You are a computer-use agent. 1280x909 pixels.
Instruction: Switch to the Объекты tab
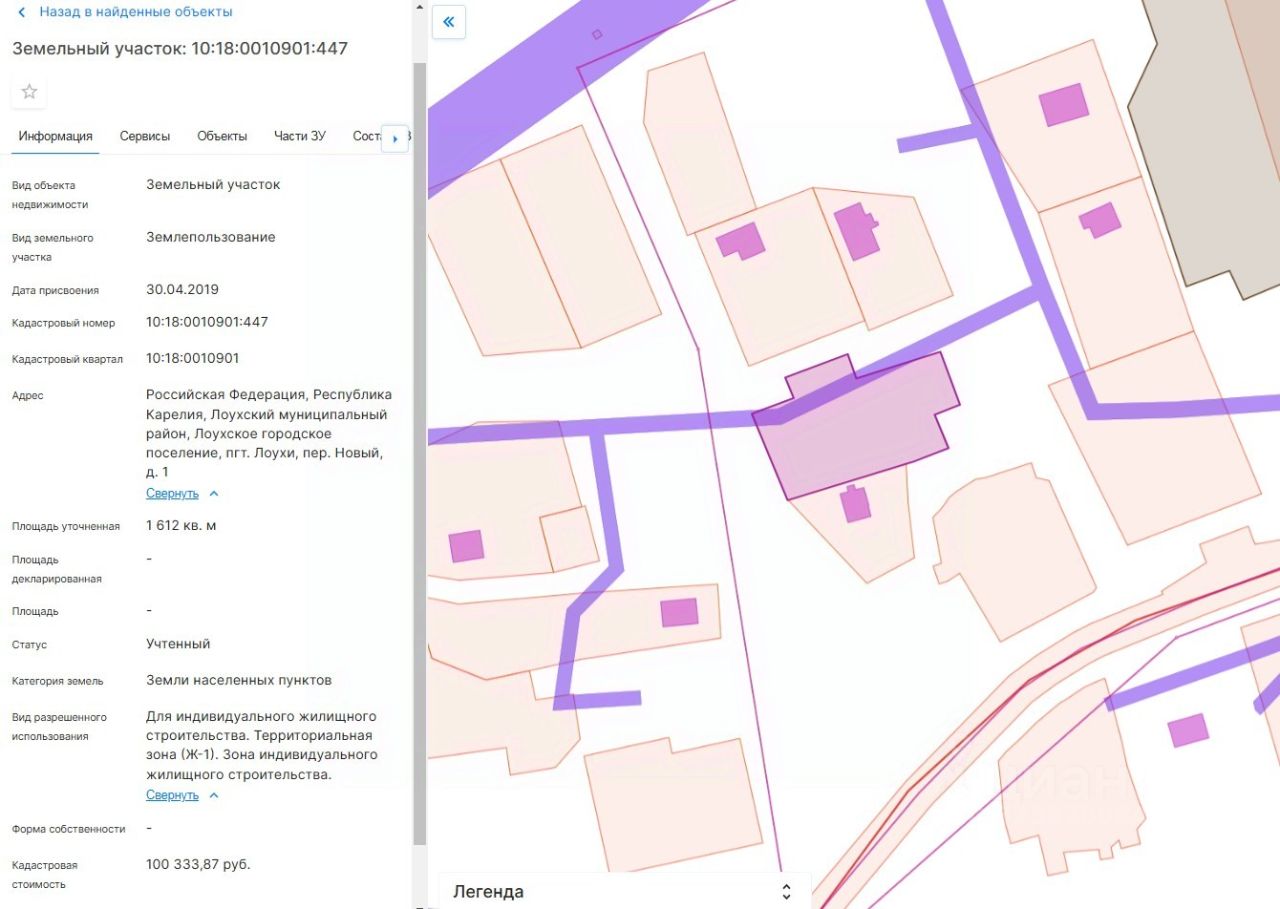coord(222,136)
